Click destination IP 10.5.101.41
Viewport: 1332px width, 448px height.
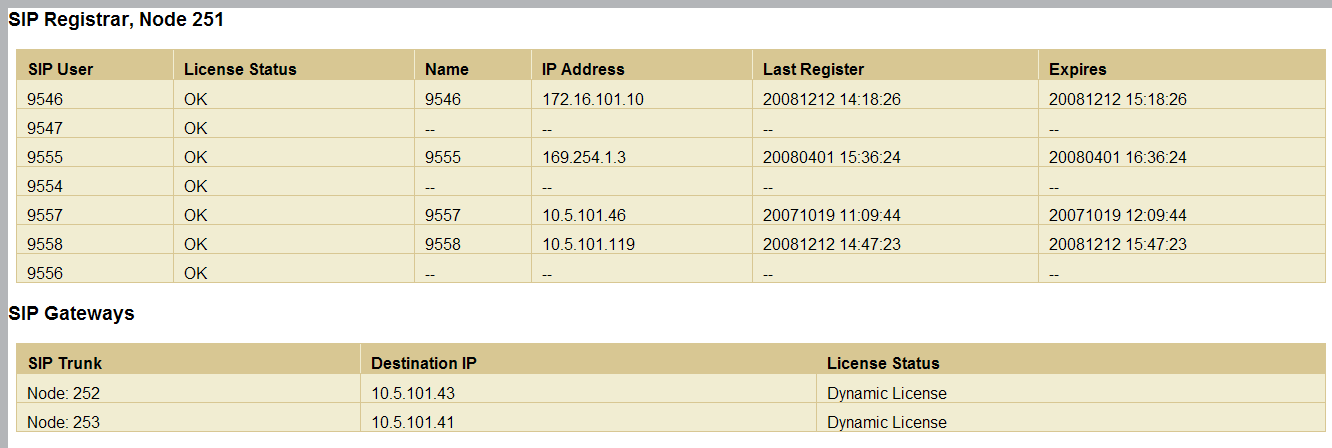[x=413, y=422]
